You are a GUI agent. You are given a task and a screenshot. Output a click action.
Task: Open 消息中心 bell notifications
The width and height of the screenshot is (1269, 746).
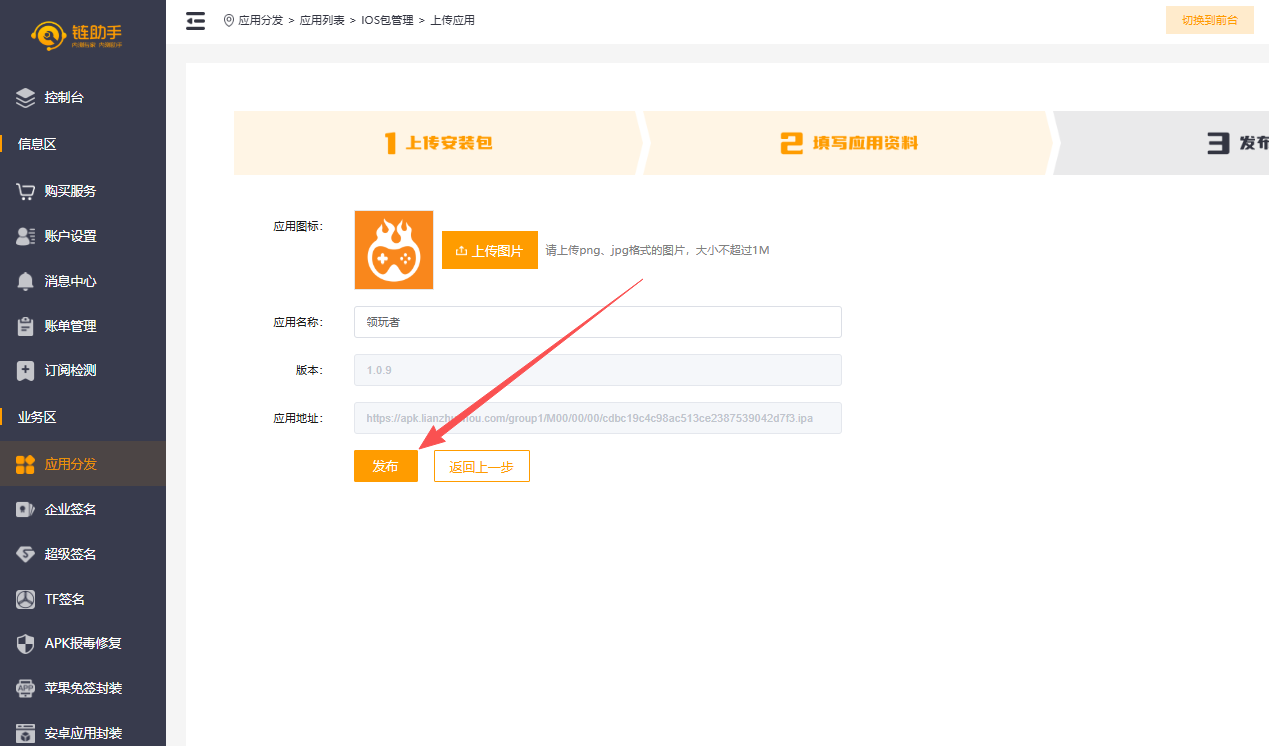pos(70,281)
